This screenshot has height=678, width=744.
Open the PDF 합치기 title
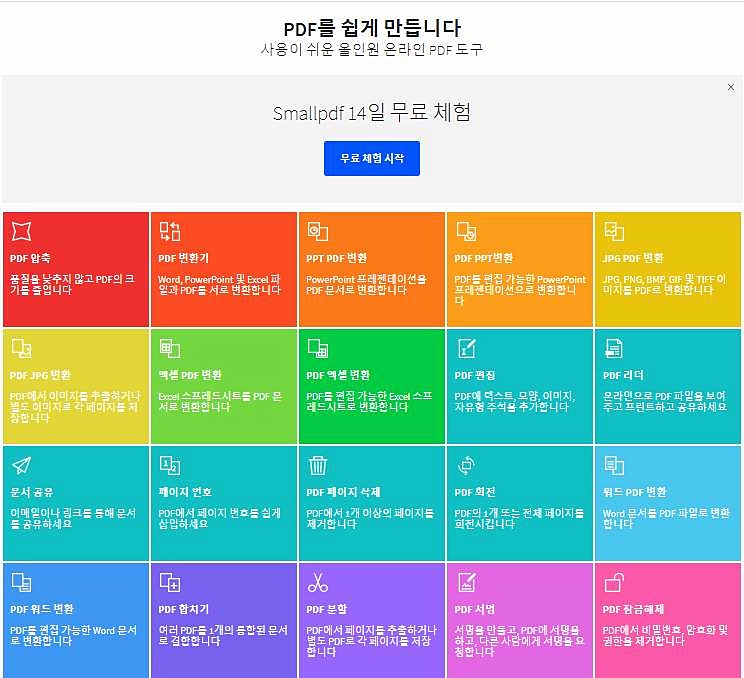184,609
